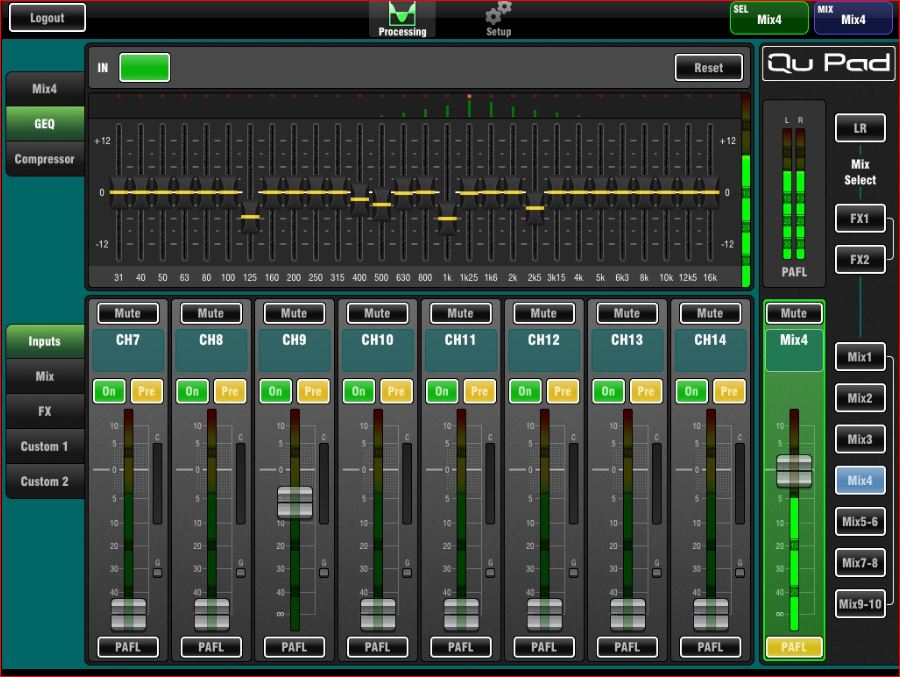Image resolution: width=900 pixels, height=677 pixels.
Task: Click the CH9 send fader handle
Action: [294, 502]
